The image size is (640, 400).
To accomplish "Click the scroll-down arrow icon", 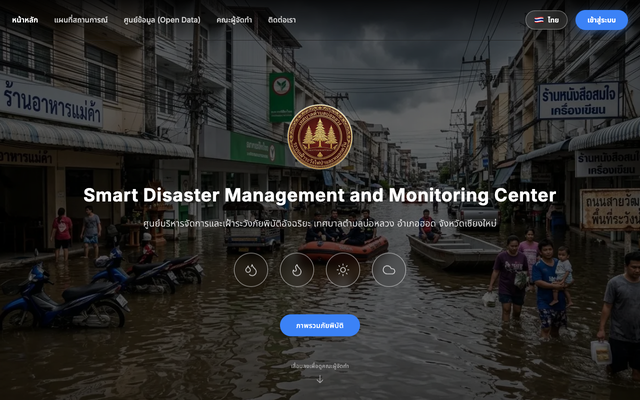I will [x=320, y=379].
